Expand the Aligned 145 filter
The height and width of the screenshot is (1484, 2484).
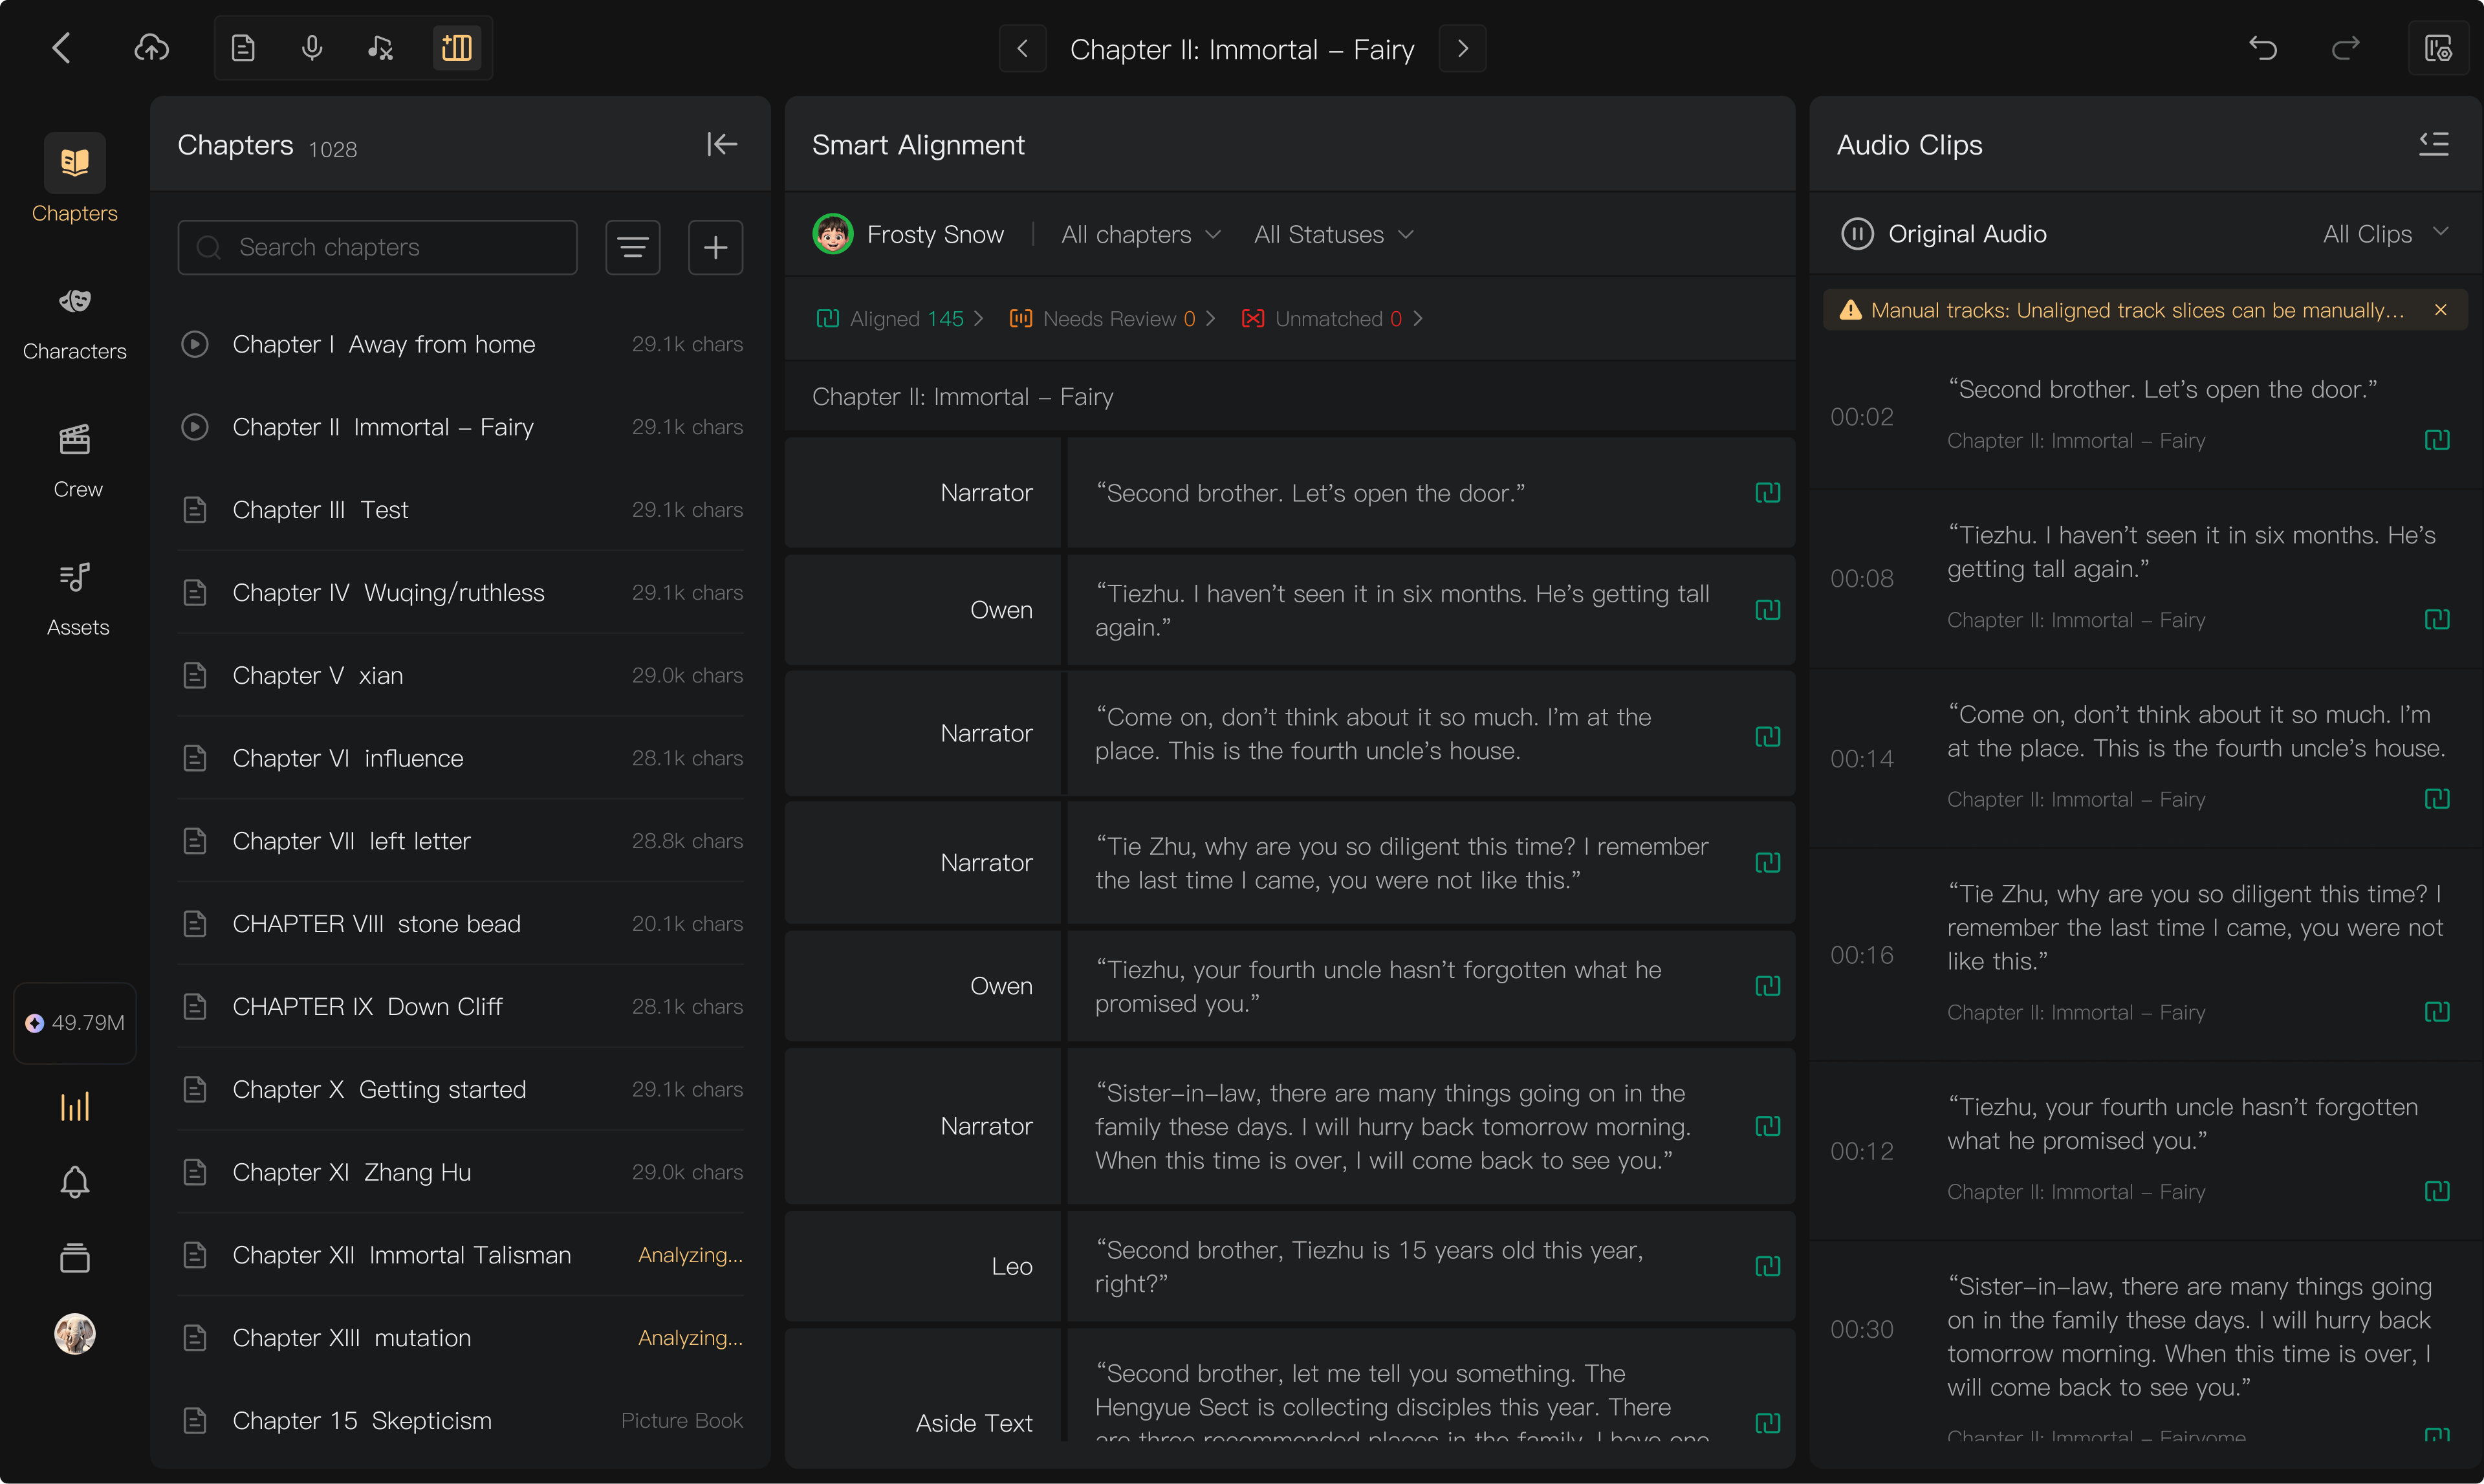pos(900,319)
